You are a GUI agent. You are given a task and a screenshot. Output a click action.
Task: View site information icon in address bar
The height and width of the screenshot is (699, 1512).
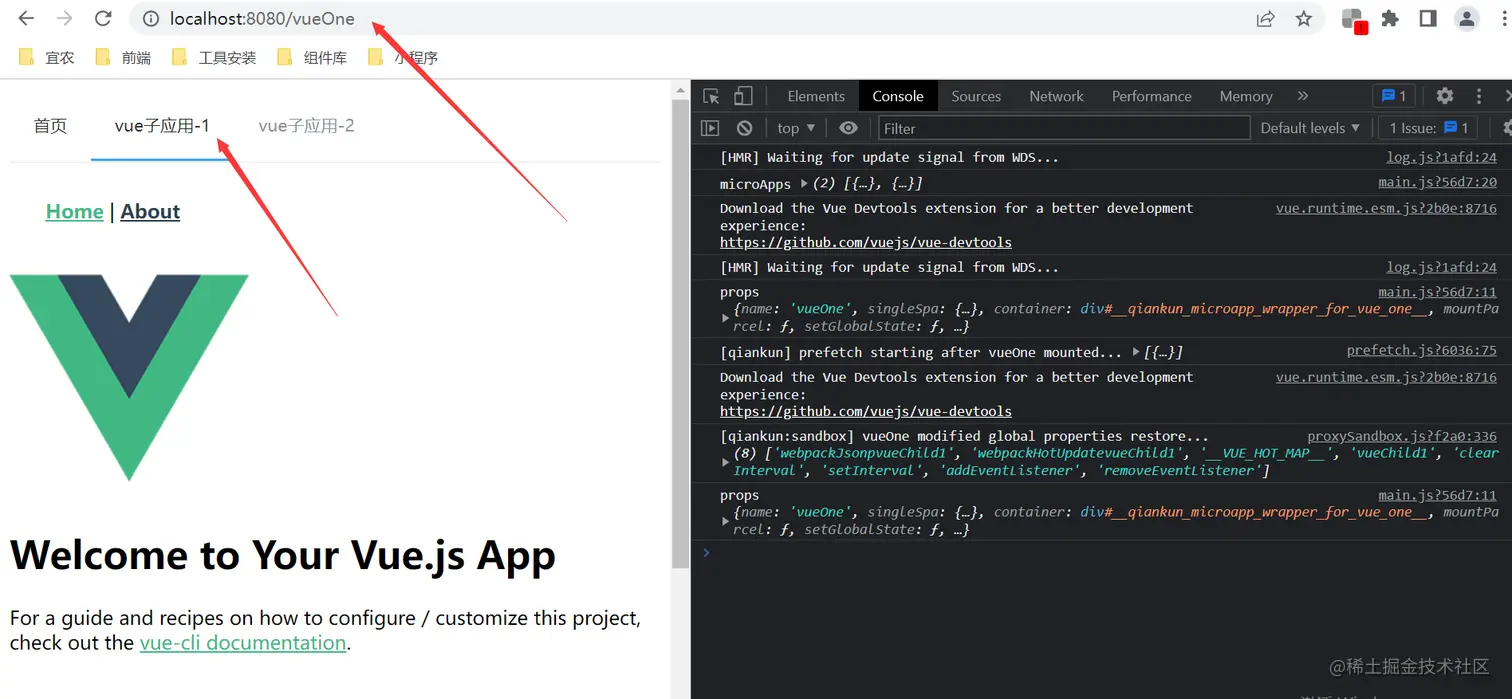[151, 18]
